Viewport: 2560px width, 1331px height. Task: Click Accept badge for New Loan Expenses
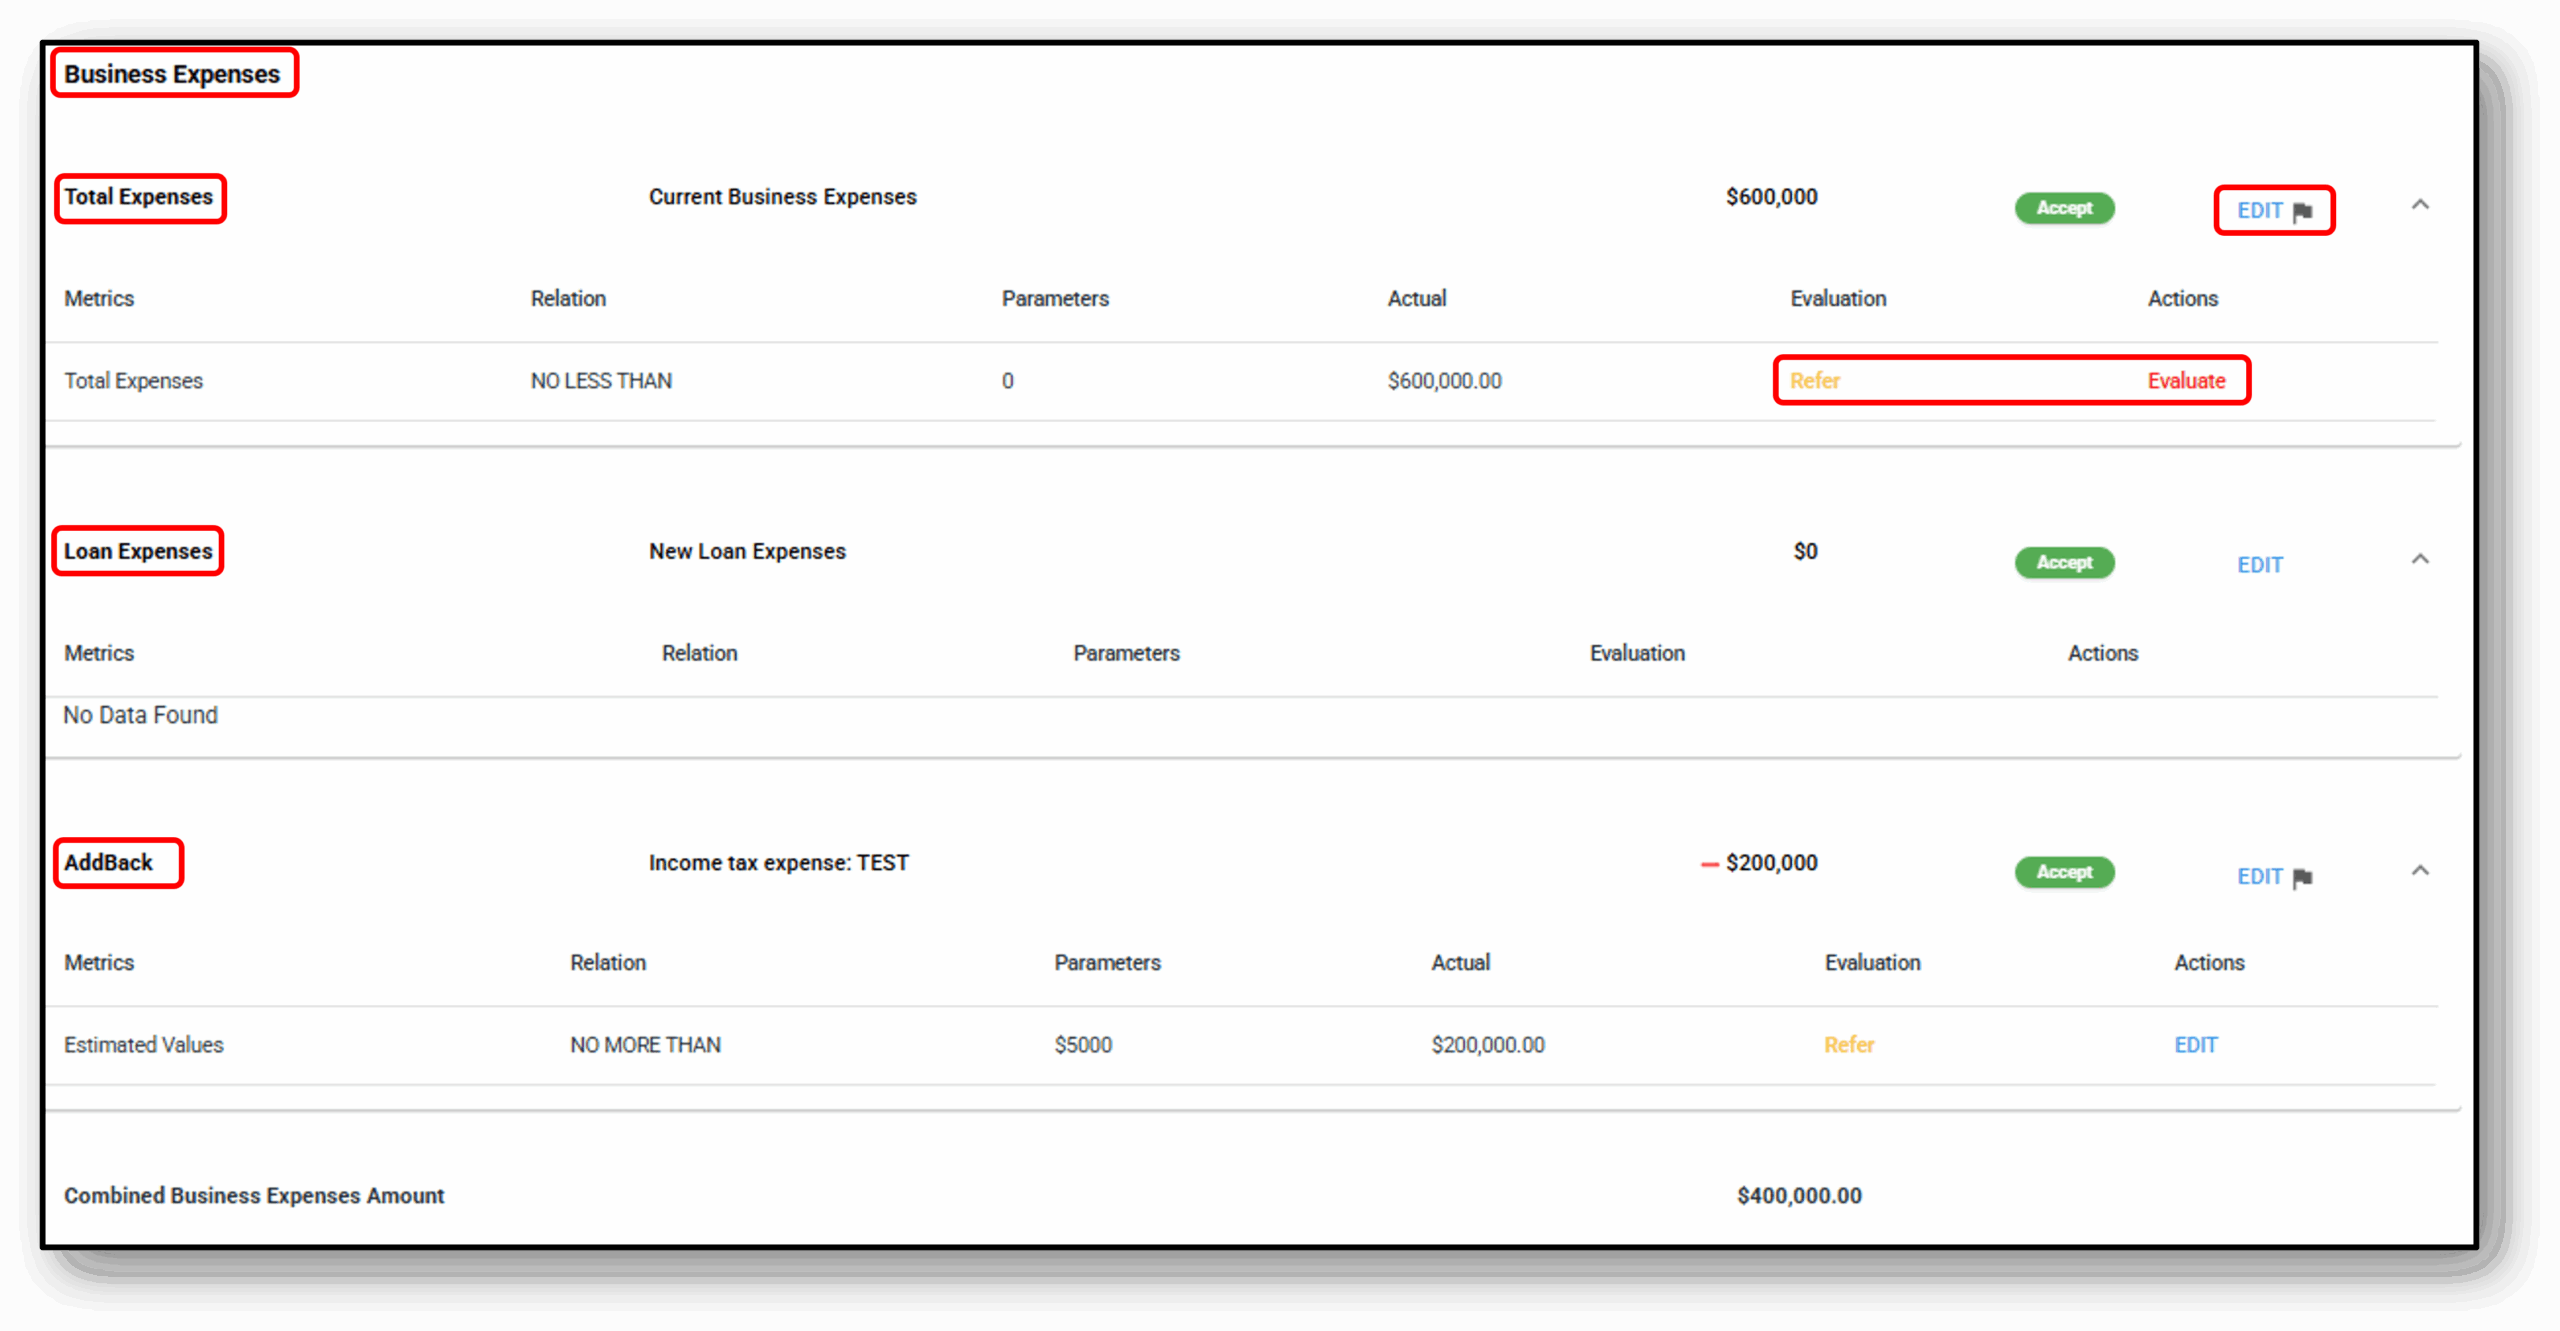(x=2064, y=563)
